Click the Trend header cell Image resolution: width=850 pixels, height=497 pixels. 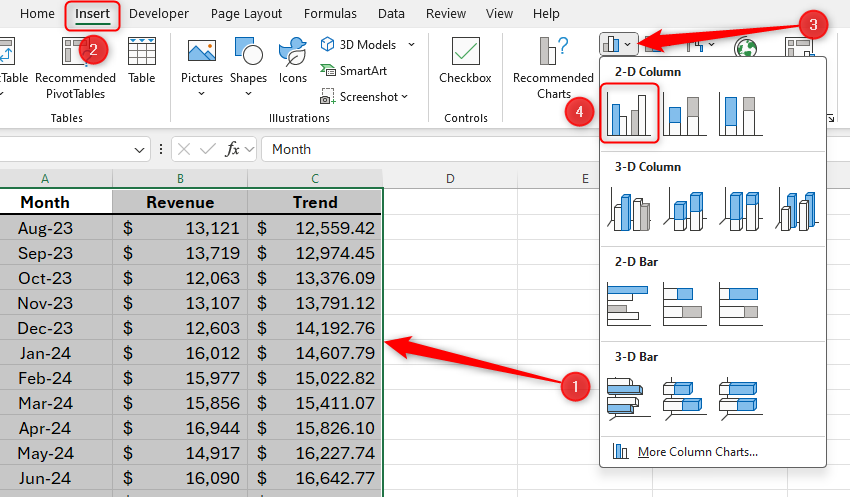tap(315, 202)
